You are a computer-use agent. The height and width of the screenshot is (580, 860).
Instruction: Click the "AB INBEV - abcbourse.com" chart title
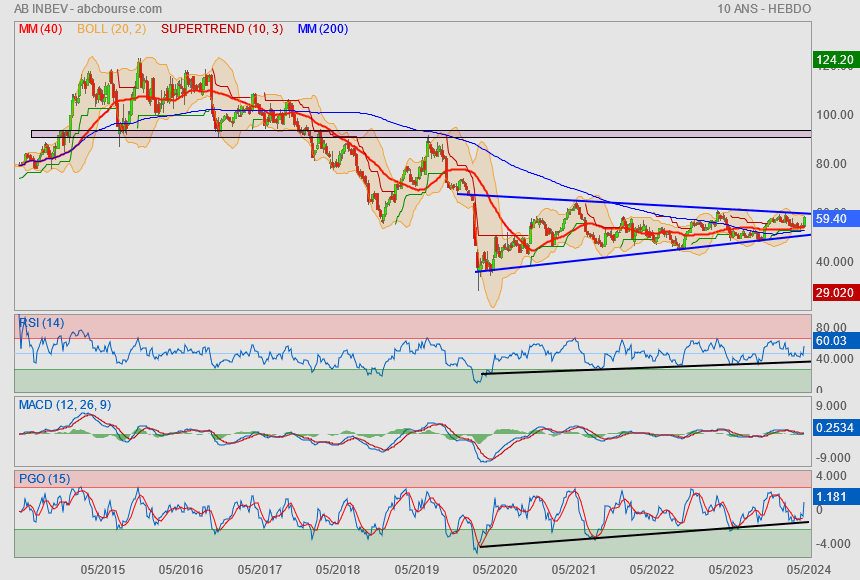(x=88, y=9)
